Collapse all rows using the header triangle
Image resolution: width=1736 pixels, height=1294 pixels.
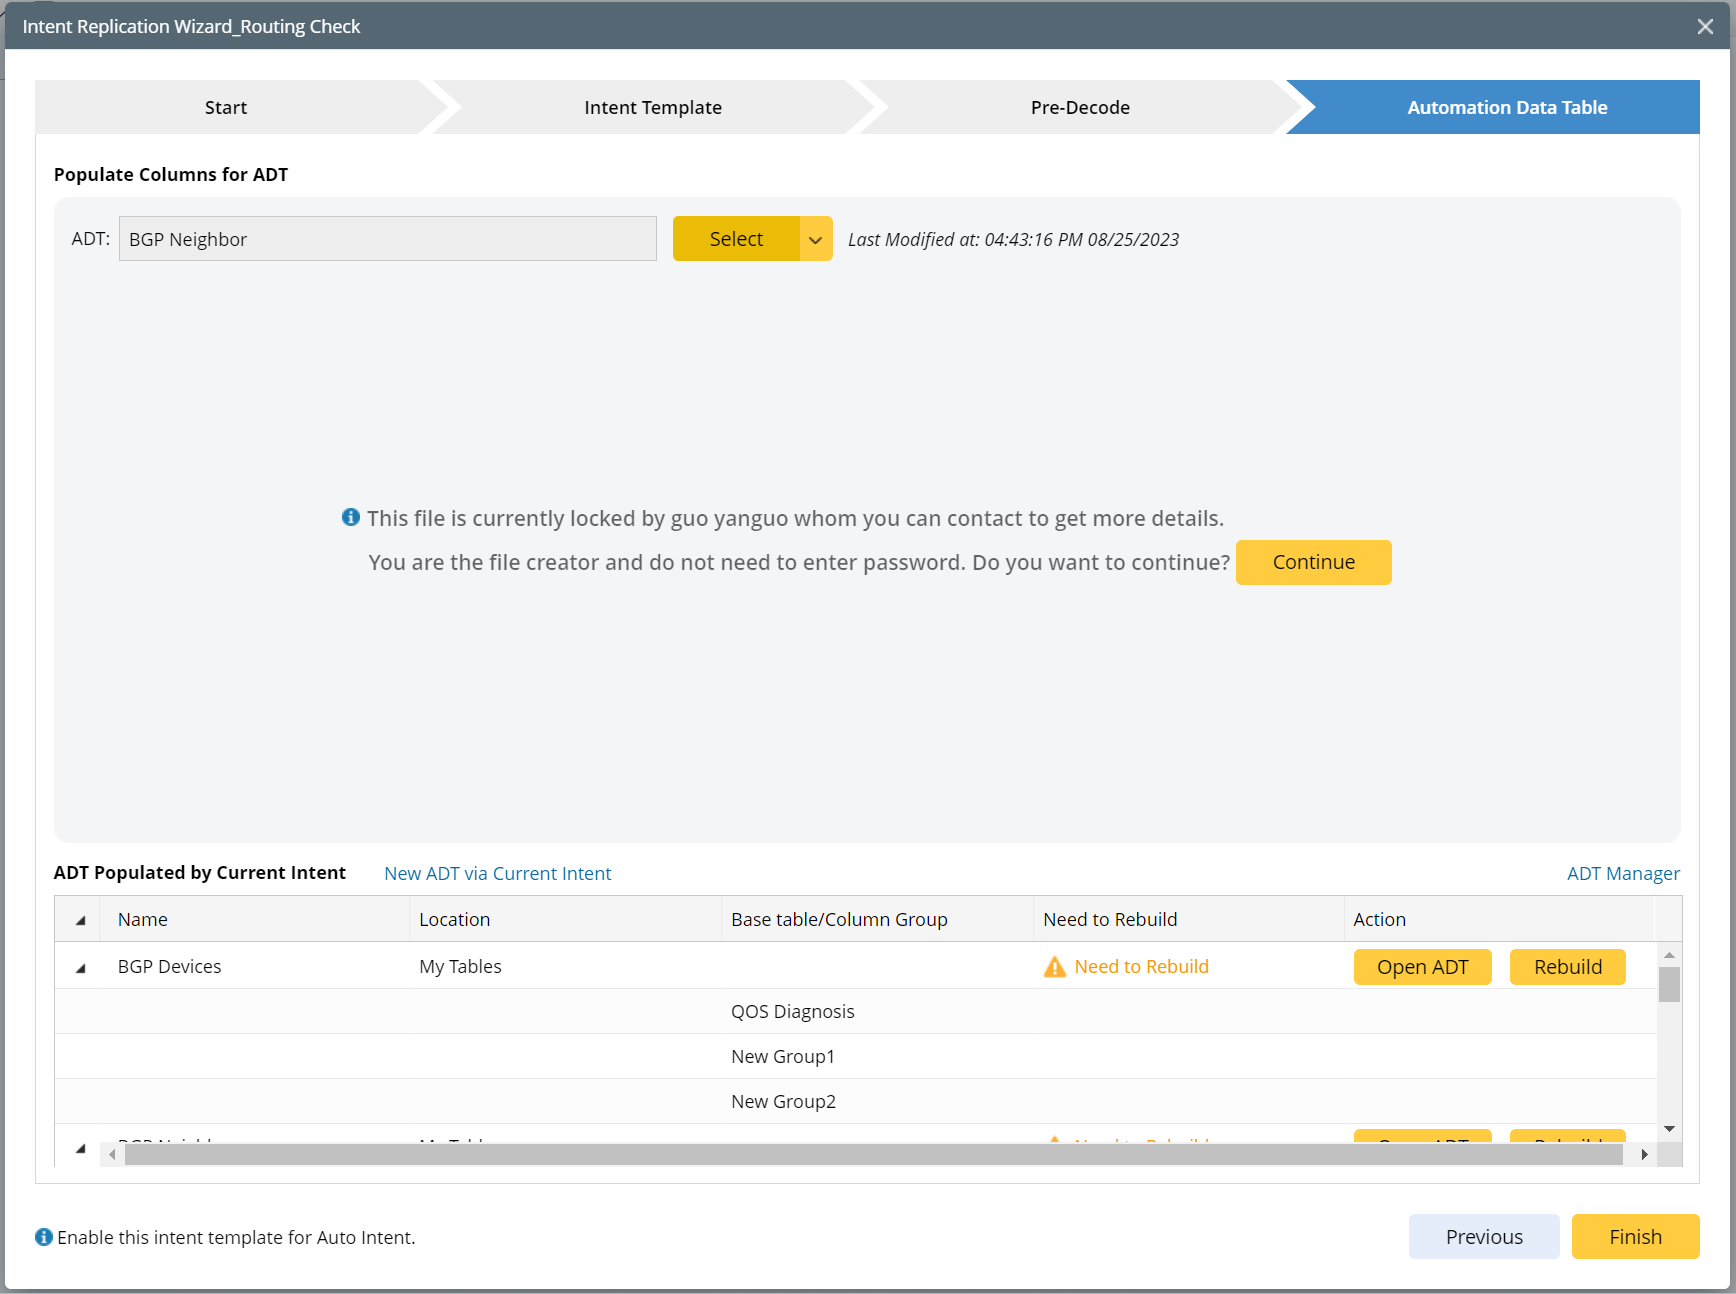pyautogui.click(x=81, y=920)
